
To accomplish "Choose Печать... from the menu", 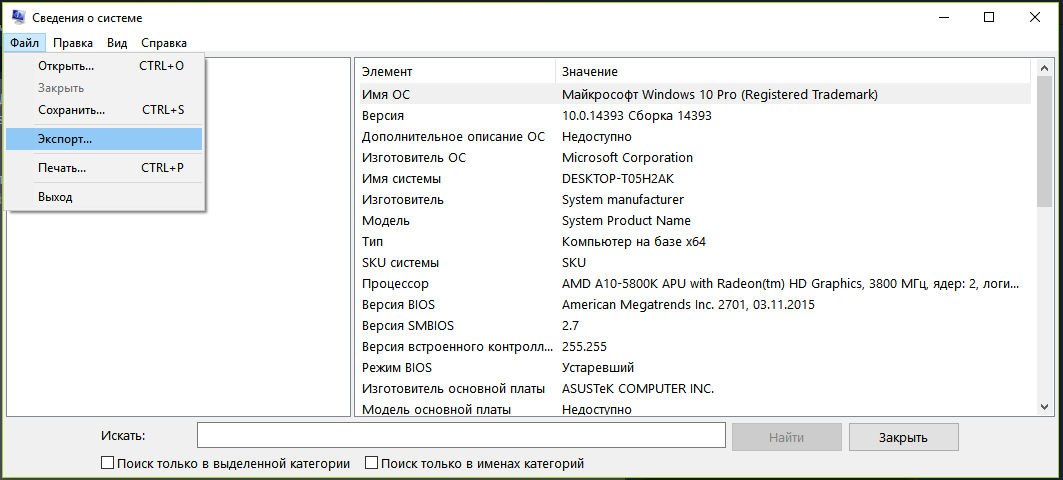I will [104, 167].
